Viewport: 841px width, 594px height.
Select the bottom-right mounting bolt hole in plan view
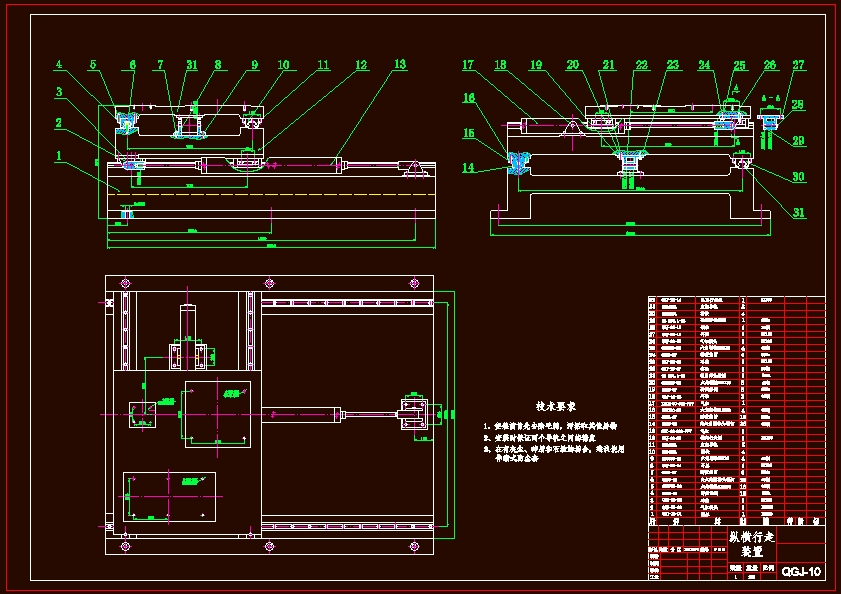(414, 546)
